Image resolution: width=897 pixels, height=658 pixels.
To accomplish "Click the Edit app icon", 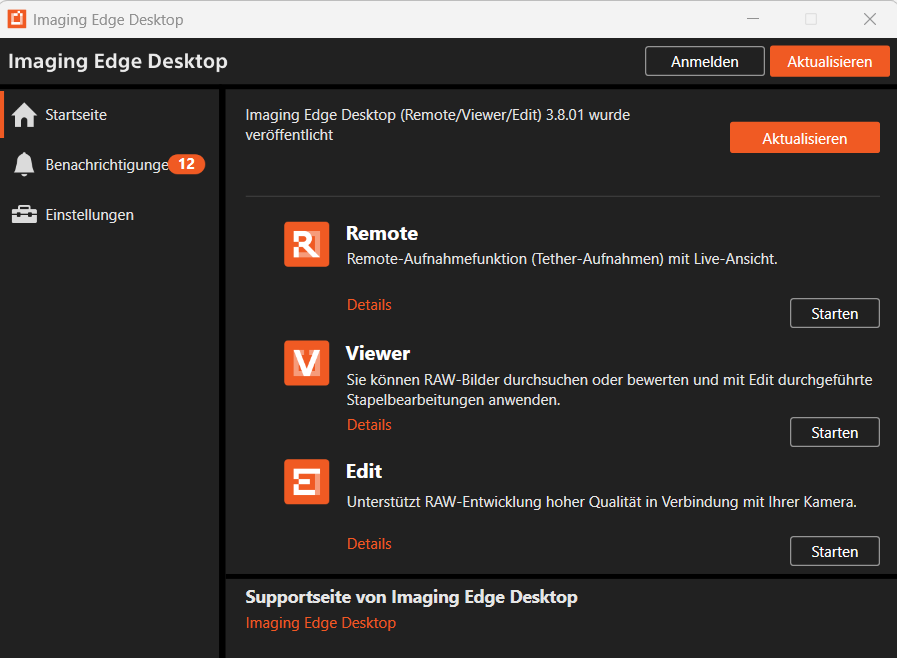I will (x=307, y=482).
